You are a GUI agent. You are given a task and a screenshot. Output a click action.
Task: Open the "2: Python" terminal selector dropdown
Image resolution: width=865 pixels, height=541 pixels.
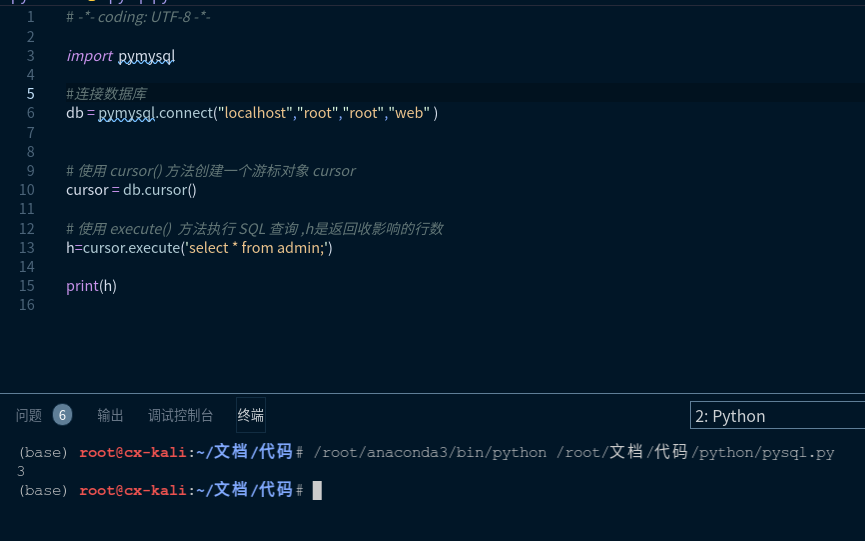click(x=776, y=416)
